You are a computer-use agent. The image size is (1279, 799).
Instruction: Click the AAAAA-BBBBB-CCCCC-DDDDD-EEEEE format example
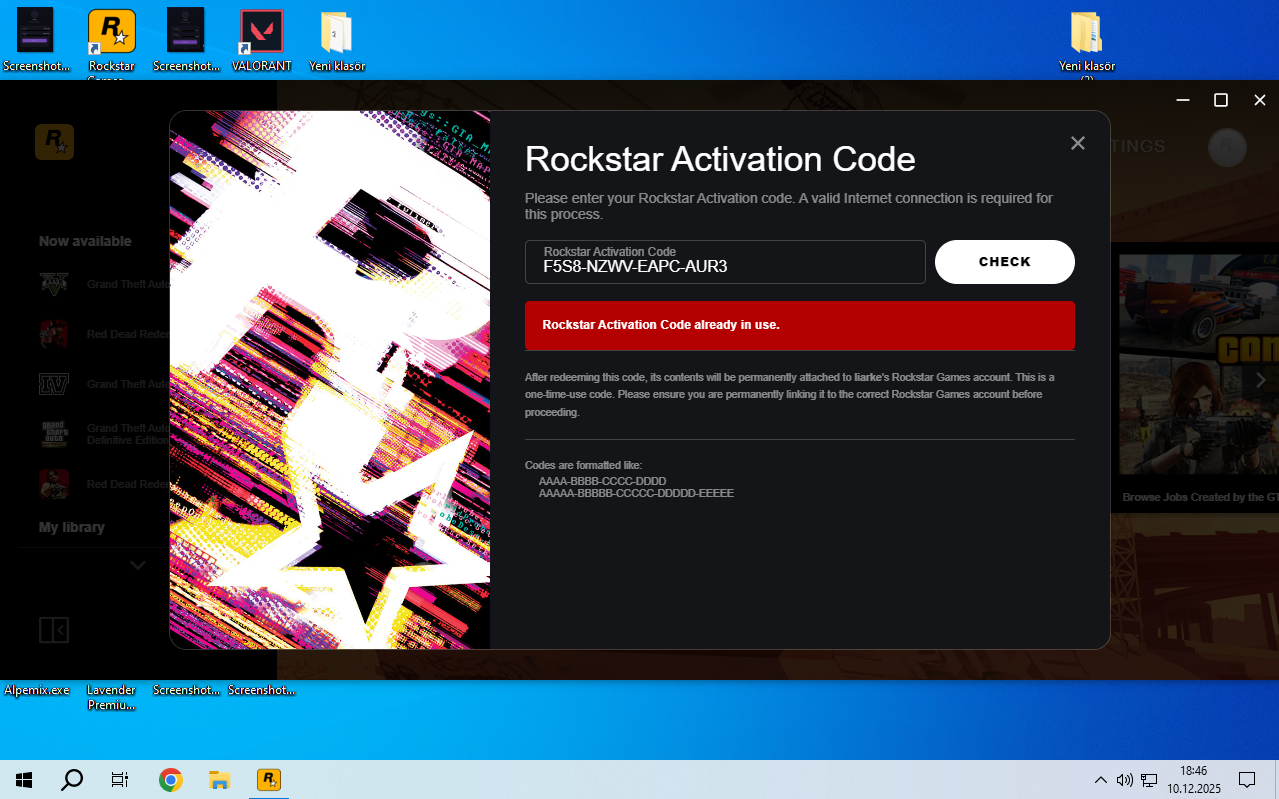coord(636,493)
